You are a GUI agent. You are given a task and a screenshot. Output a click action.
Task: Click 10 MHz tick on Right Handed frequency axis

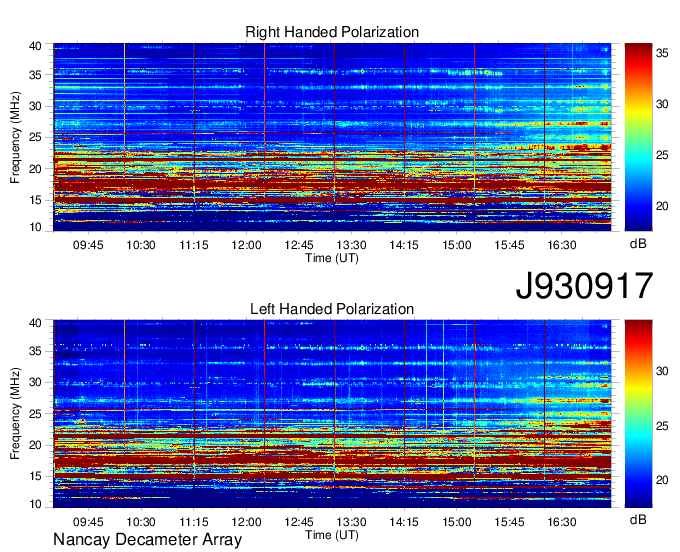(35, 227)
